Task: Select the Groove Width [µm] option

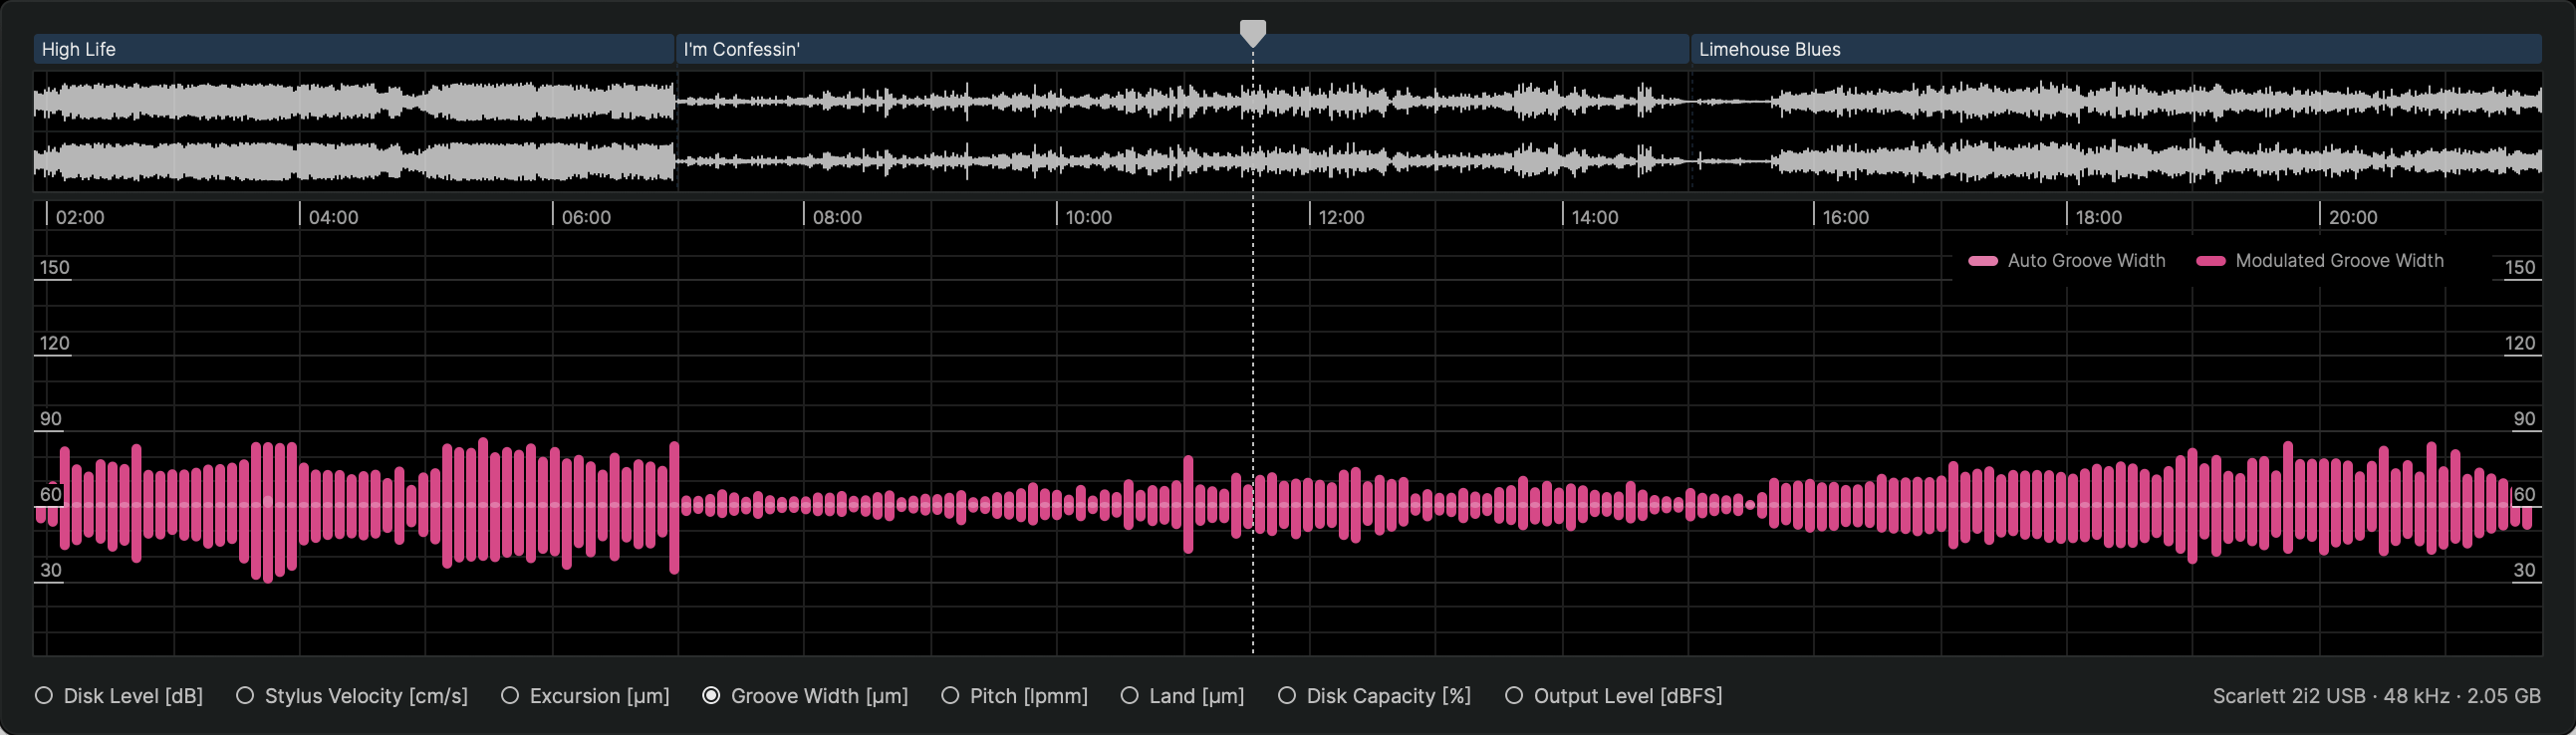Action: click(x=711, y=696)
